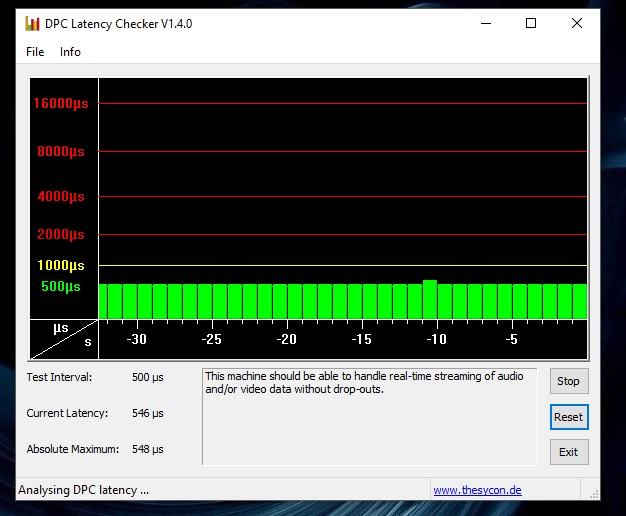The height and width of the screenshot is (516, 626).
Task: Maximize the DPC Latency Checker window
Action: tap(531, 23)
